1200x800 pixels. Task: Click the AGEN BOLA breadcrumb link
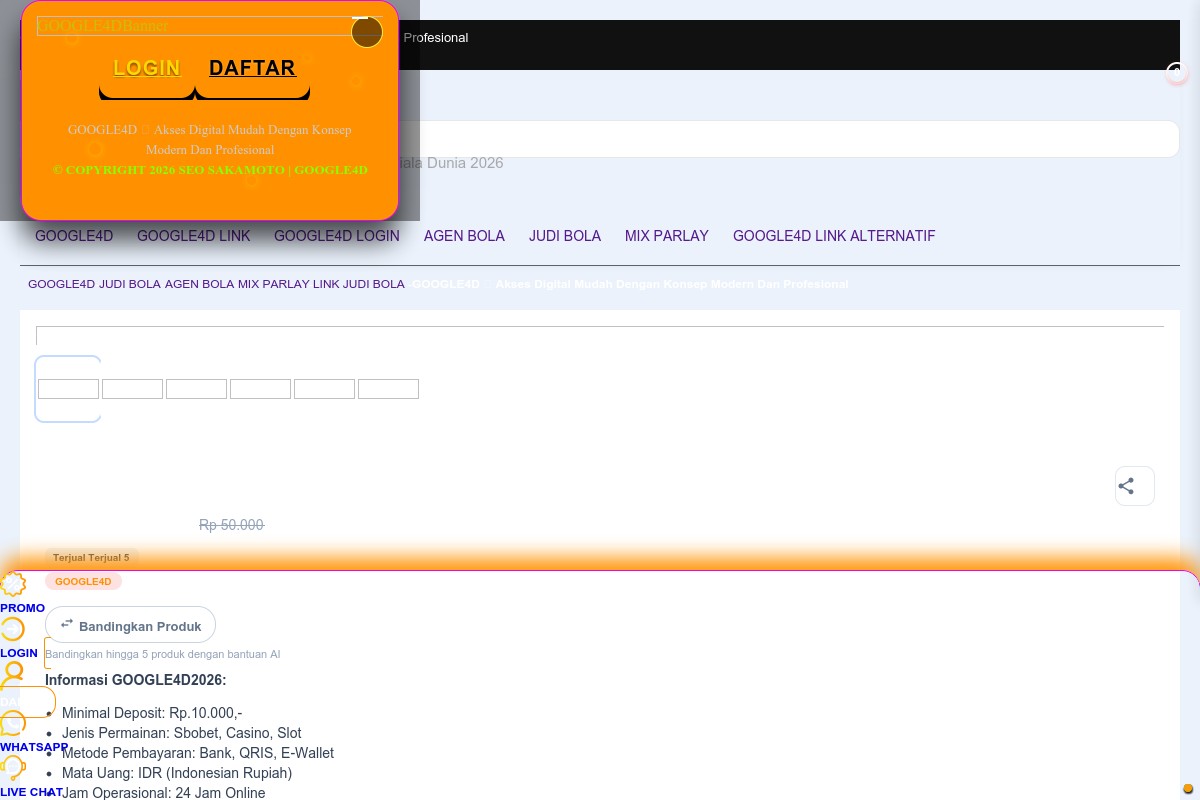pyautogui.click(x=199, y=284)
